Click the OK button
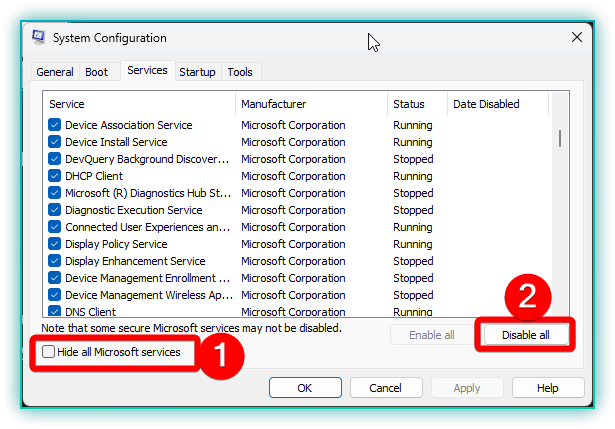Image resolution: width=615 pixels, height=429 pixels. coord(305,388)
